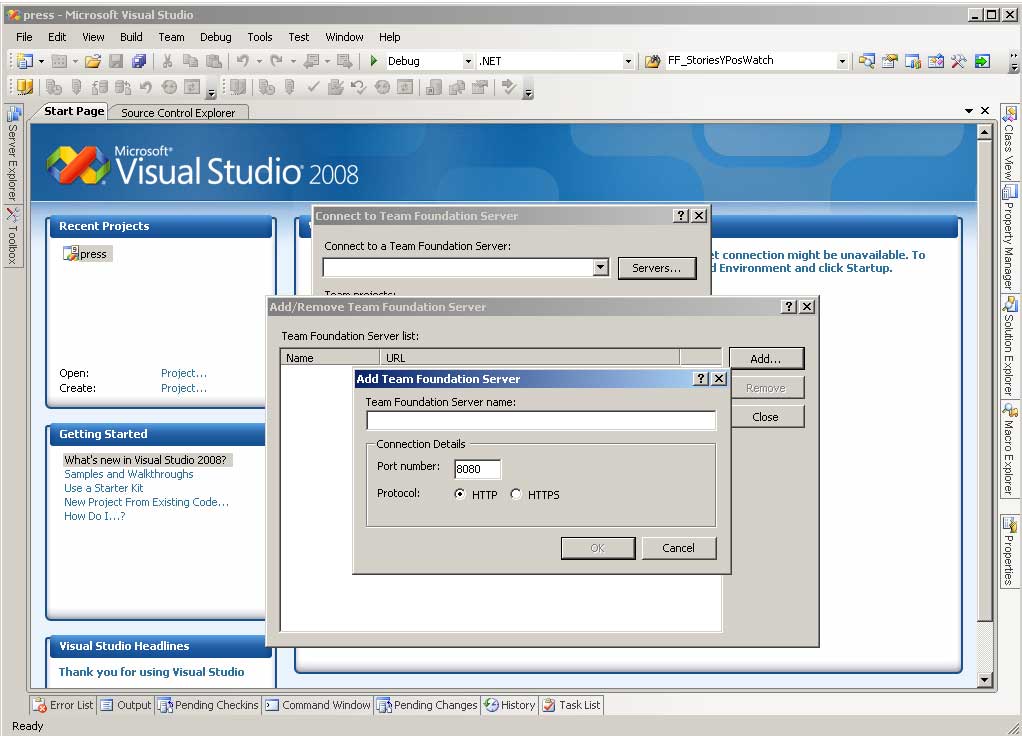Open the Task List bottom tab
The image size is (1022, 736).
click(572, 705)
